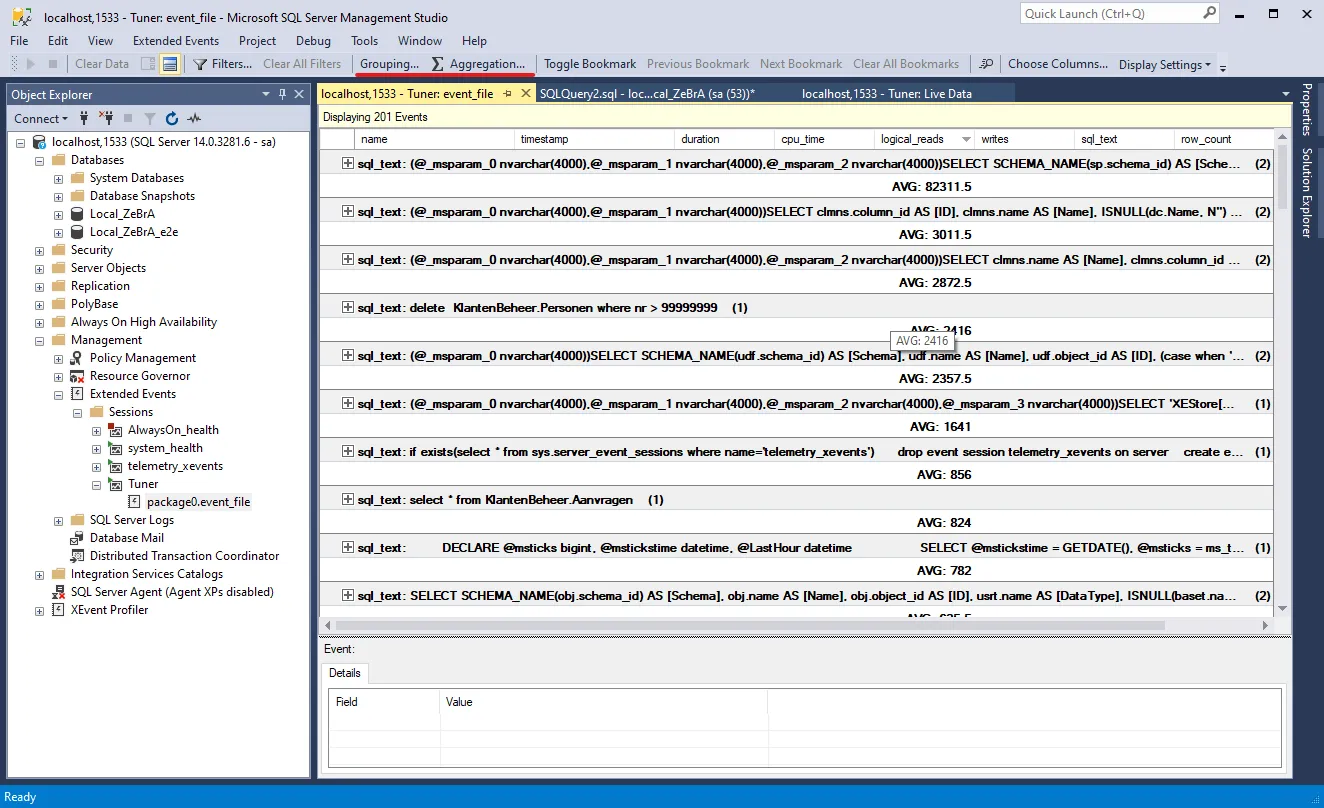Sort by the cpu_time column header
The width and height of the screenshot is (1324, 808).
825,139
